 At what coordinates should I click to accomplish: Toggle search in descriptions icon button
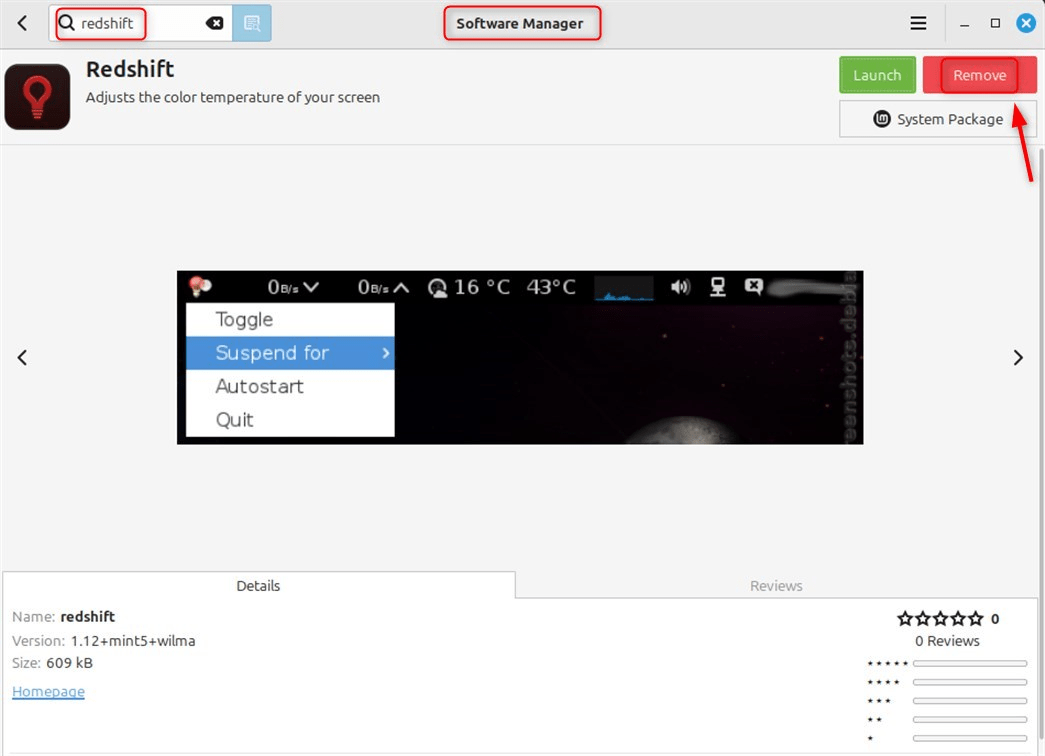point(252,23)
